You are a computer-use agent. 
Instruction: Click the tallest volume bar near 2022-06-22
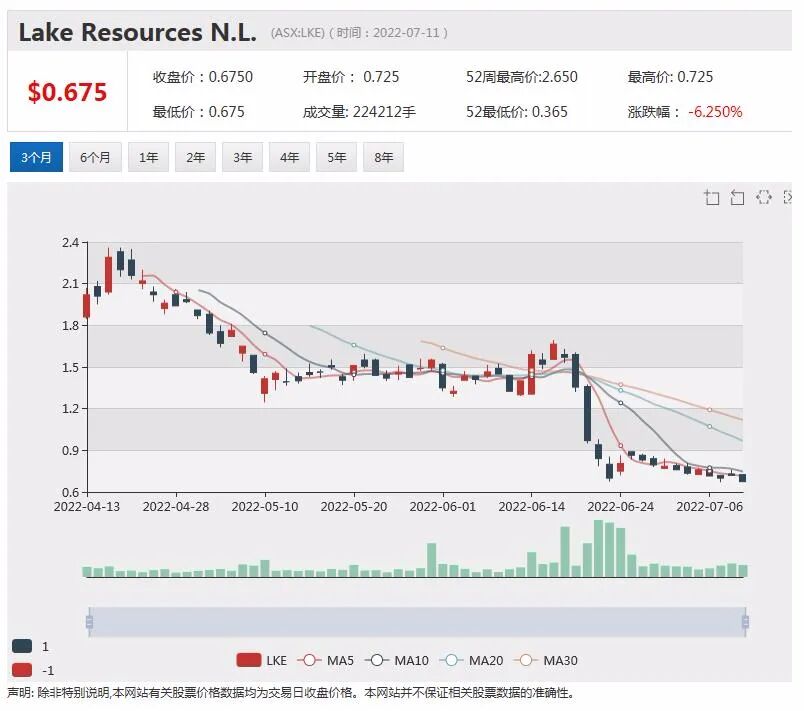click(598, 549)
